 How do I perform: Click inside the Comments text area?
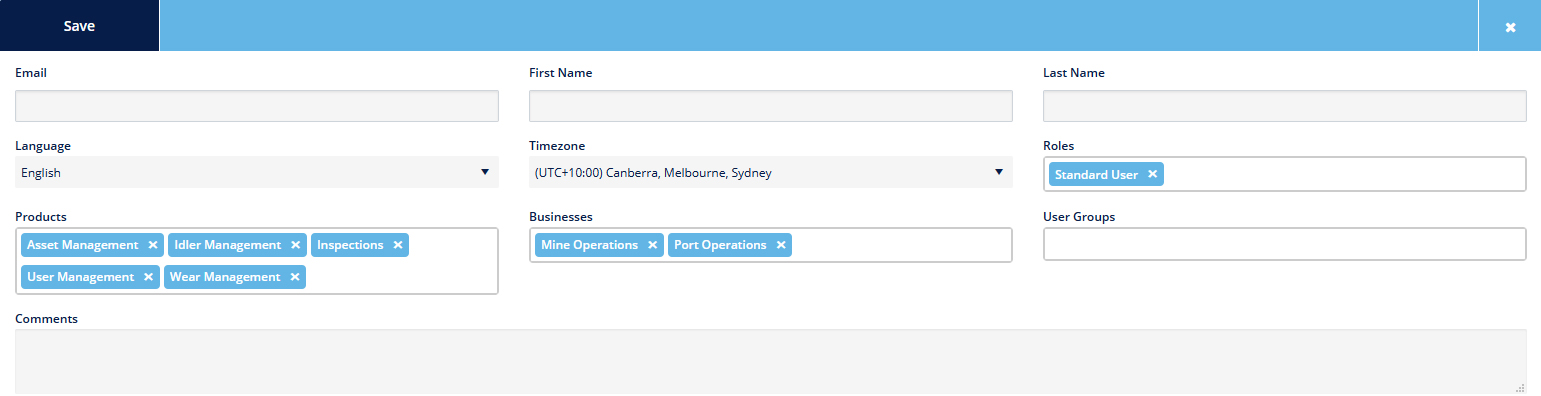[x=770, y=362]
